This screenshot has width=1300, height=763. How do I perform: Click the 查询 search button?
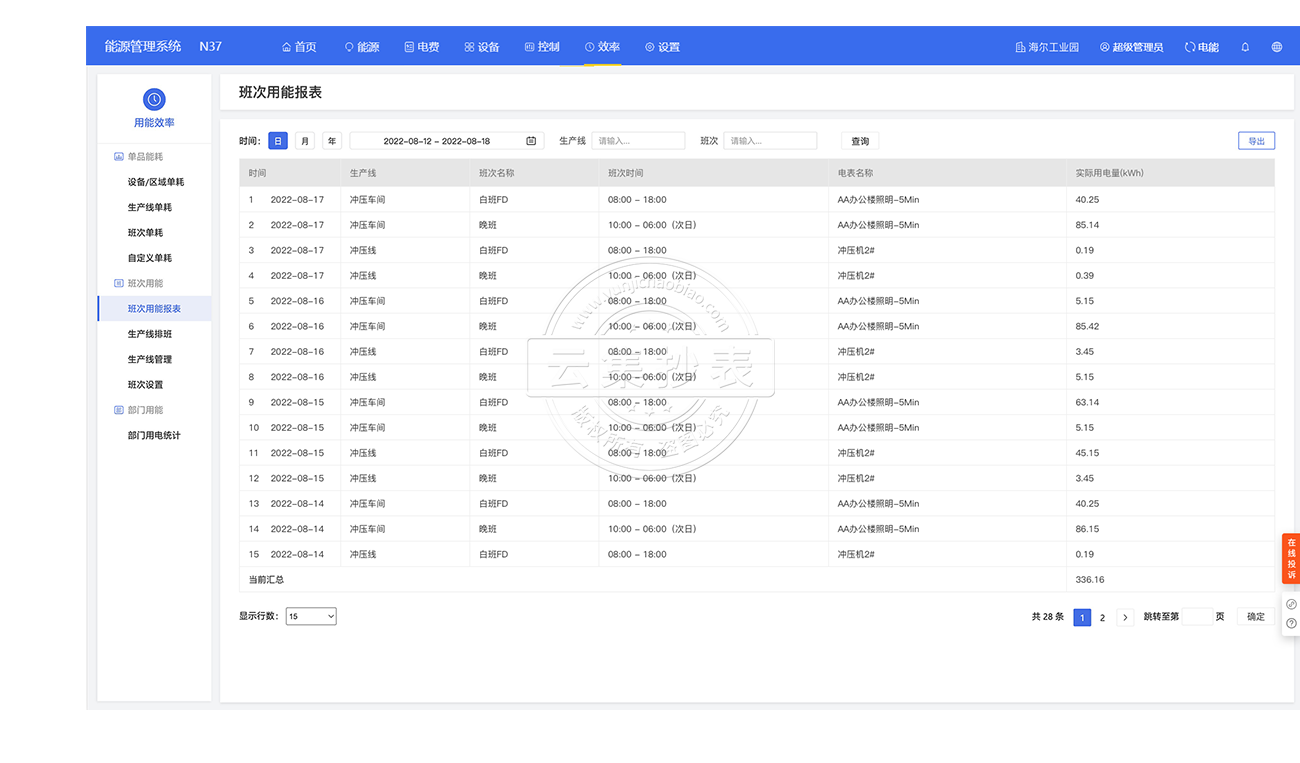coord(860,141)
